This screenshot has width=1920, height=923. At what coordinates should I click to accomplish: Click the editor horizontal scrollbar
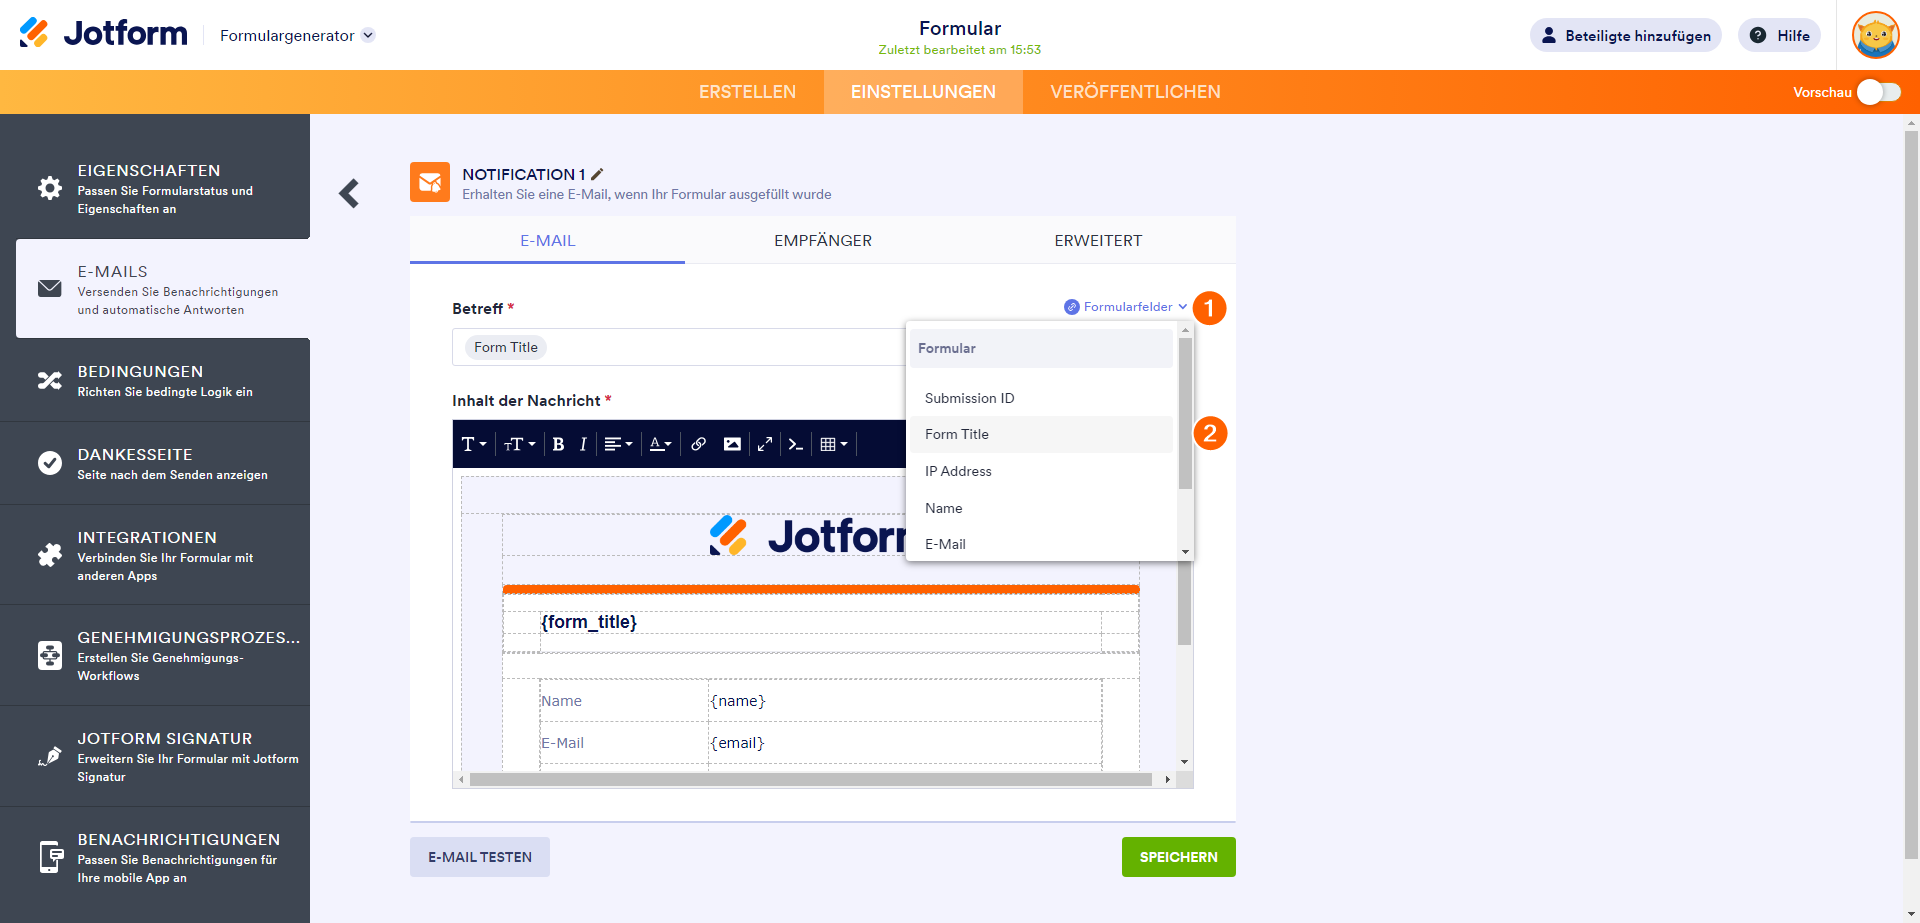click(x=811, y=779)
